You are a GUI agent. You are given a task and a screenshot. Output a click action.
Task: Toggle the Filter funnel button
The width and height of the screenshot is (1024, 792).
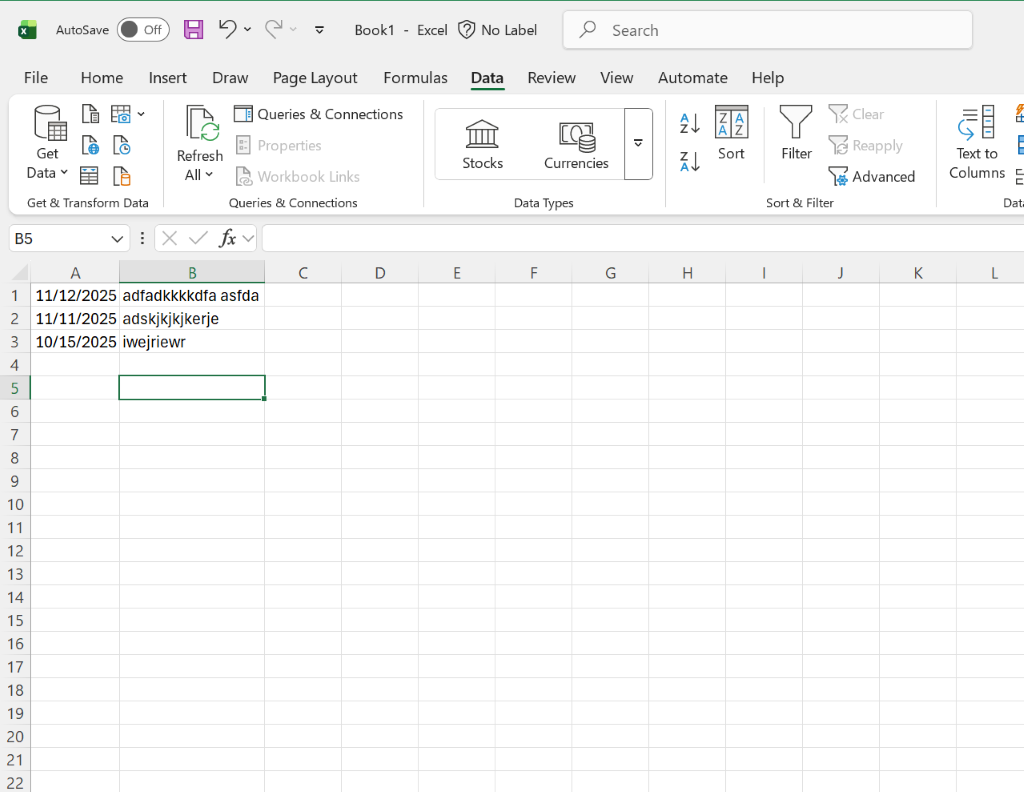tap(796, 133)
